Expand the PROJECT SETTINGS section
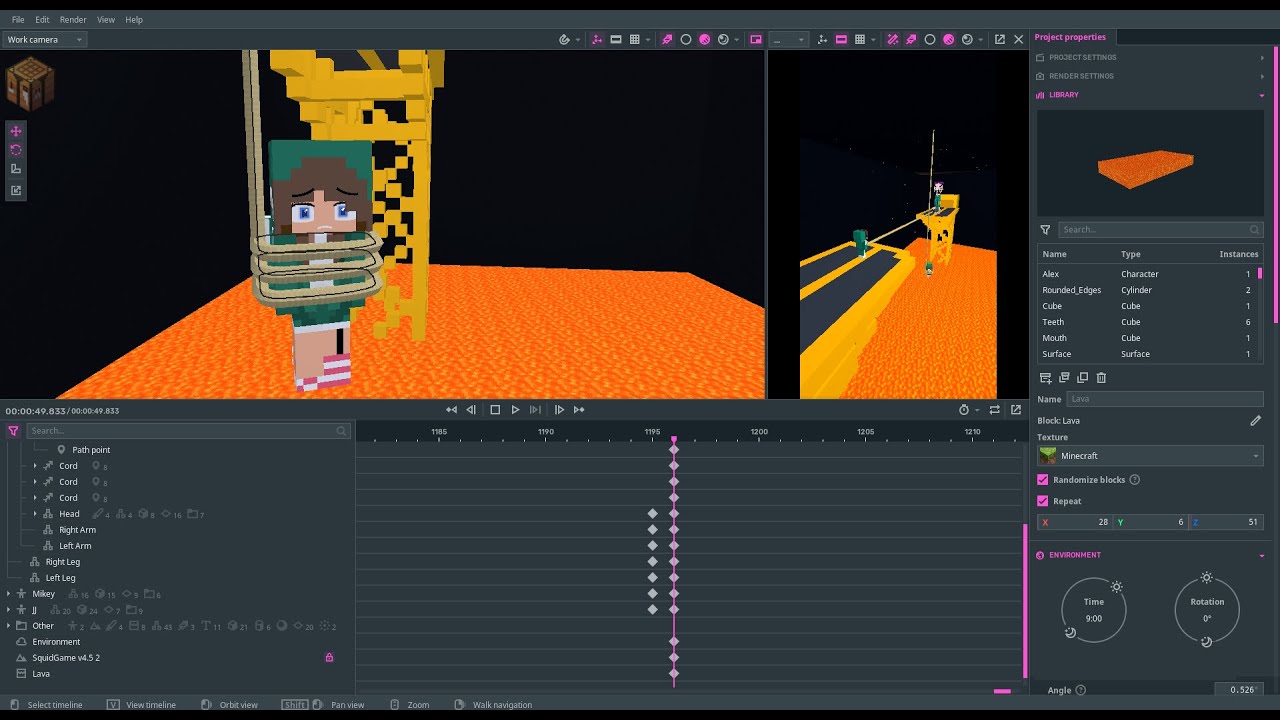 (1150, 58)
